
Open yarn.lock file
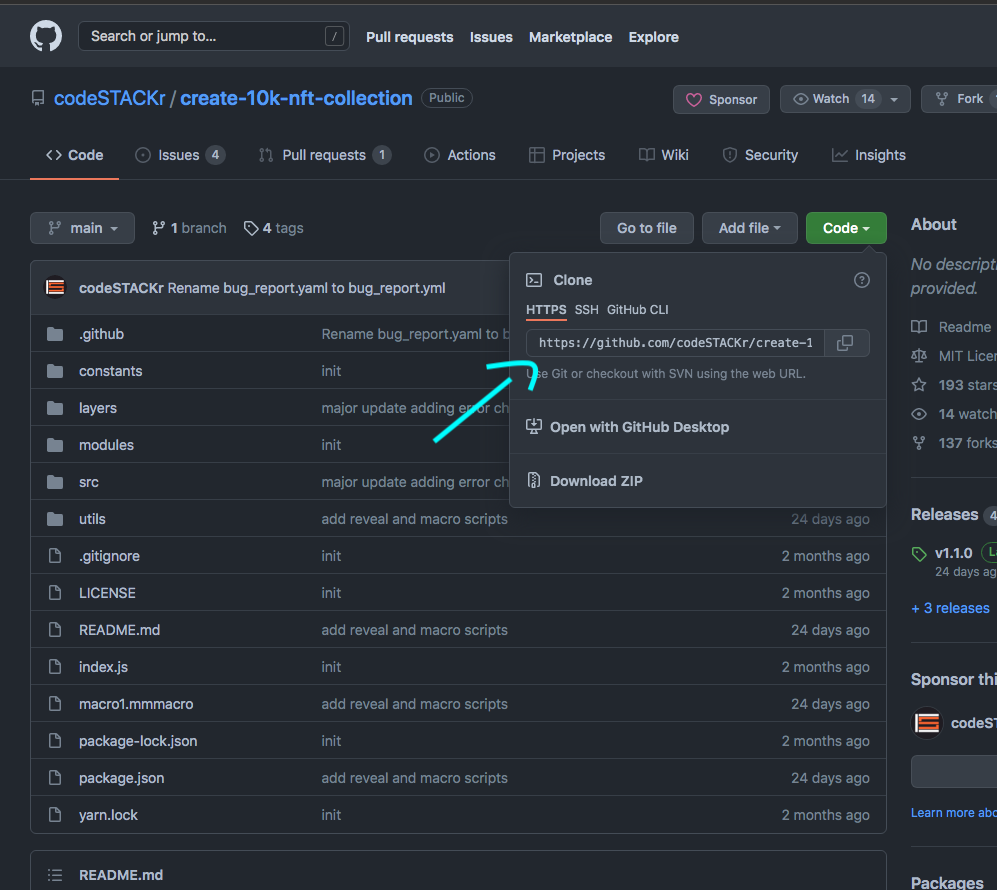108,814
